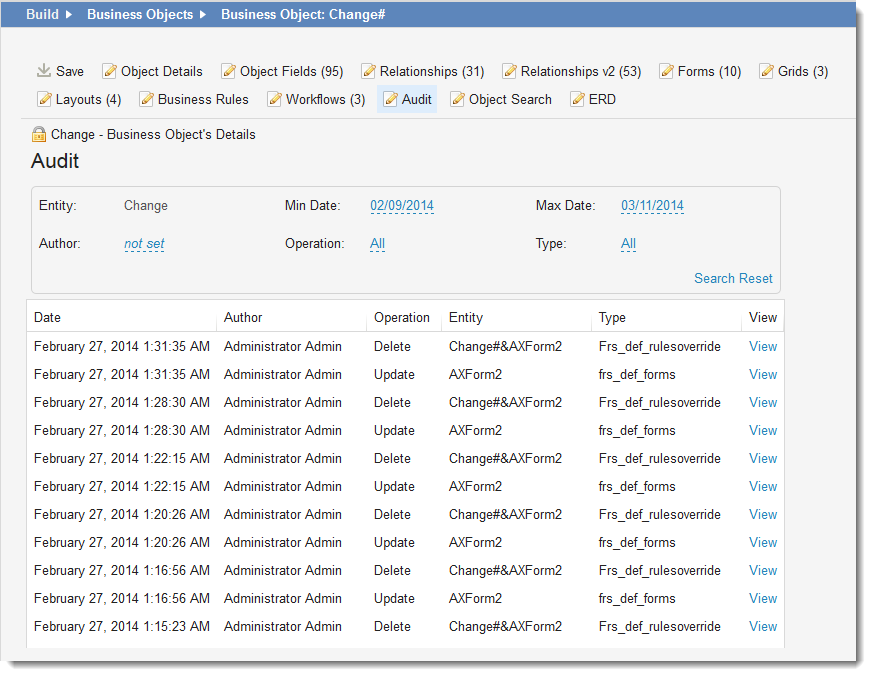The width and height of the screenshot is (871, 676).
Task: Open the Operation filter set to All
Action: click(377, 243)
